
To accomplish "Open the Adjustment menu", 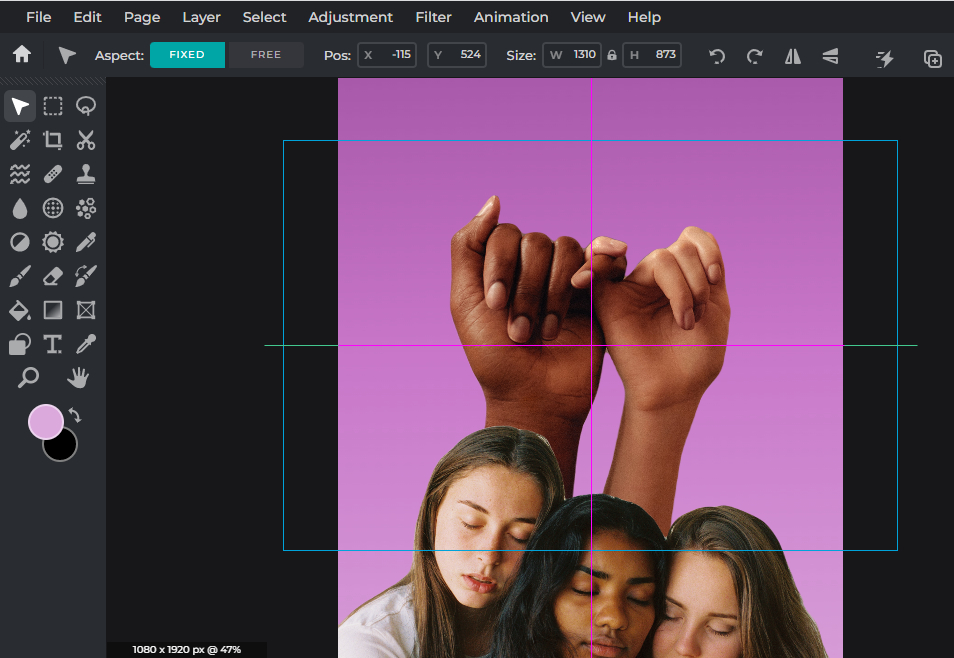I will pos(350,17).
